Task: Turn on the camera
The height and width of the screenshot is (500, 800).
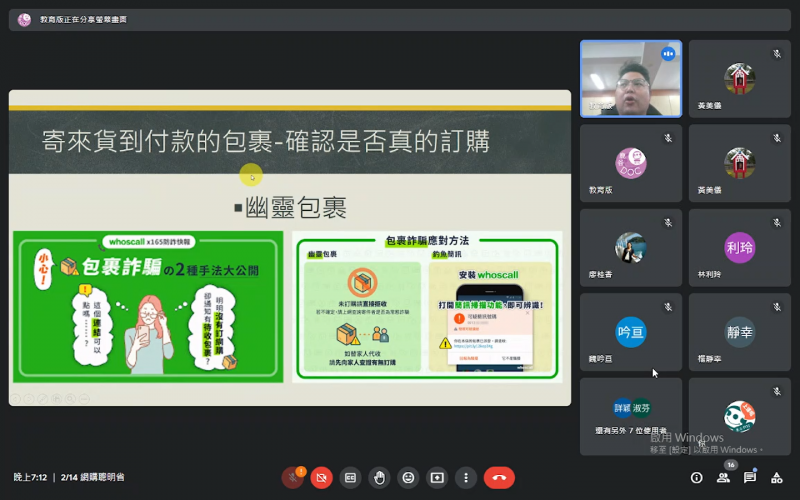Action: pyautogui.click(x=321, y=478)
